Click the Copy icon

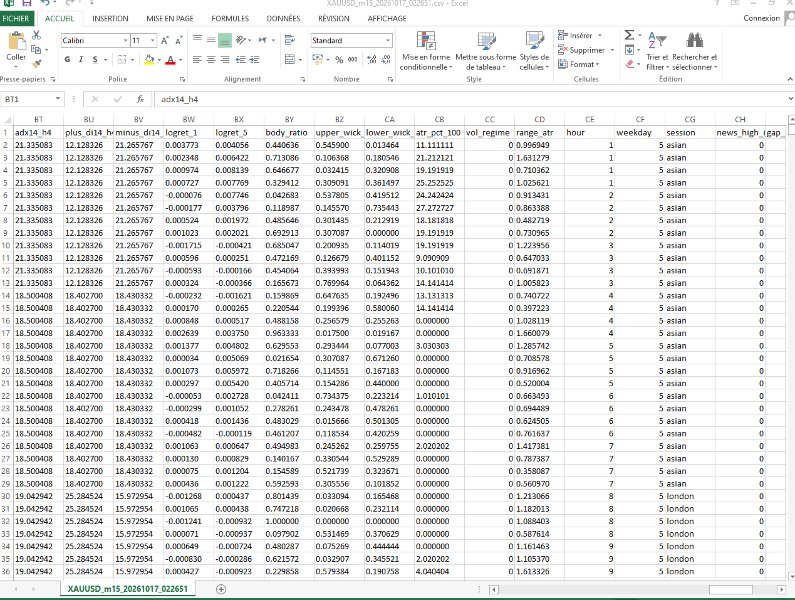[x=36, y=50]
